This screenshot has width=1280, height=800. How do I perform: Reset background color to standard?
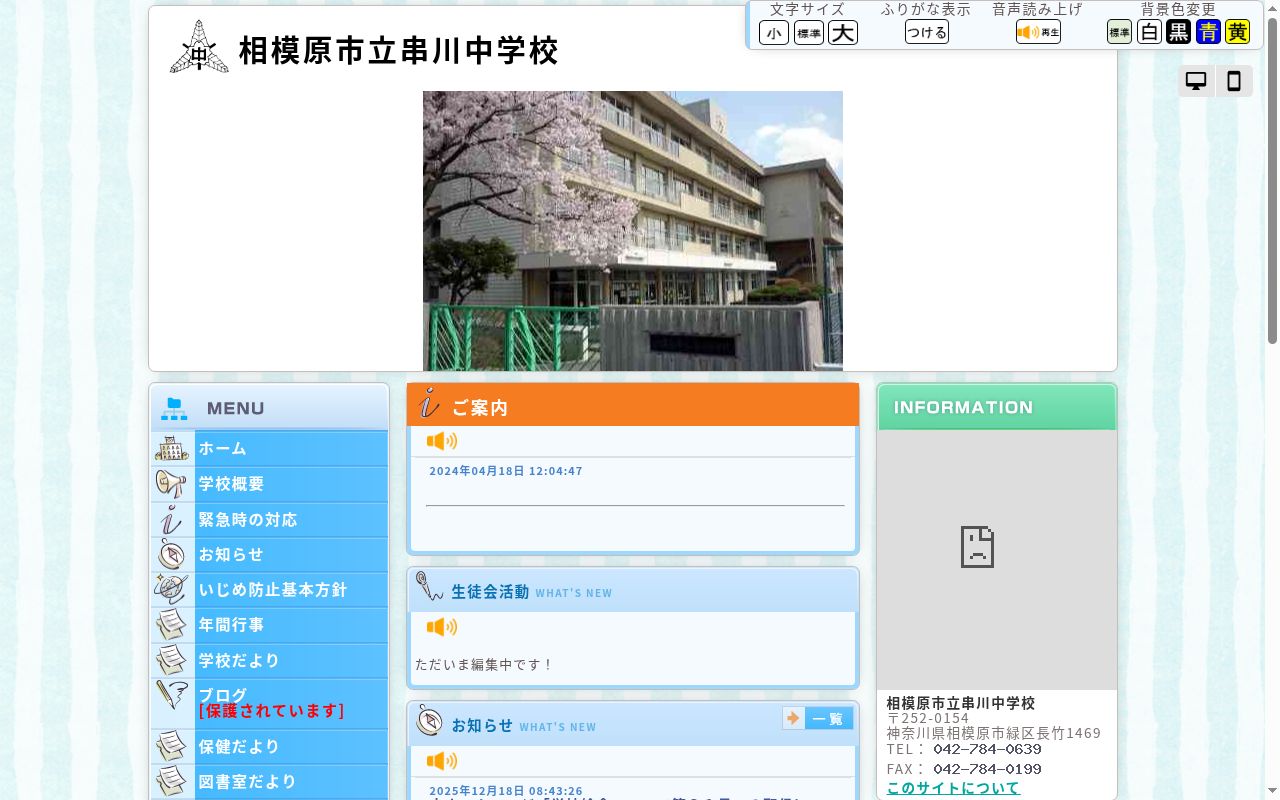tap(1119, 32)
